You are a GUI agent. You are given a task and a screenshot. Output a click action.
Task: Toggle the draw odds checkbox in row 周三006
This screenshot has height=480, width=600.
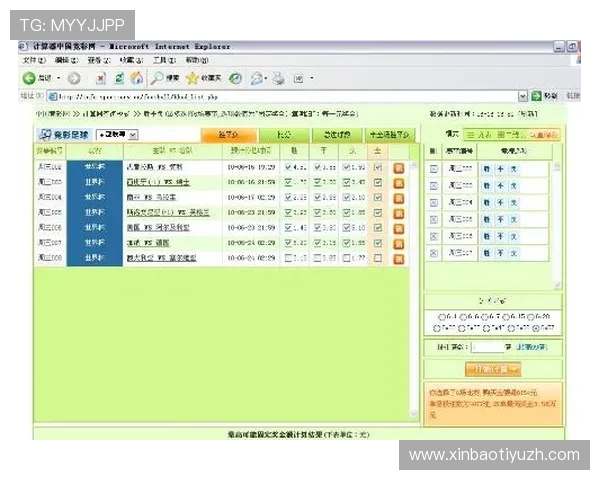point(317,228)
